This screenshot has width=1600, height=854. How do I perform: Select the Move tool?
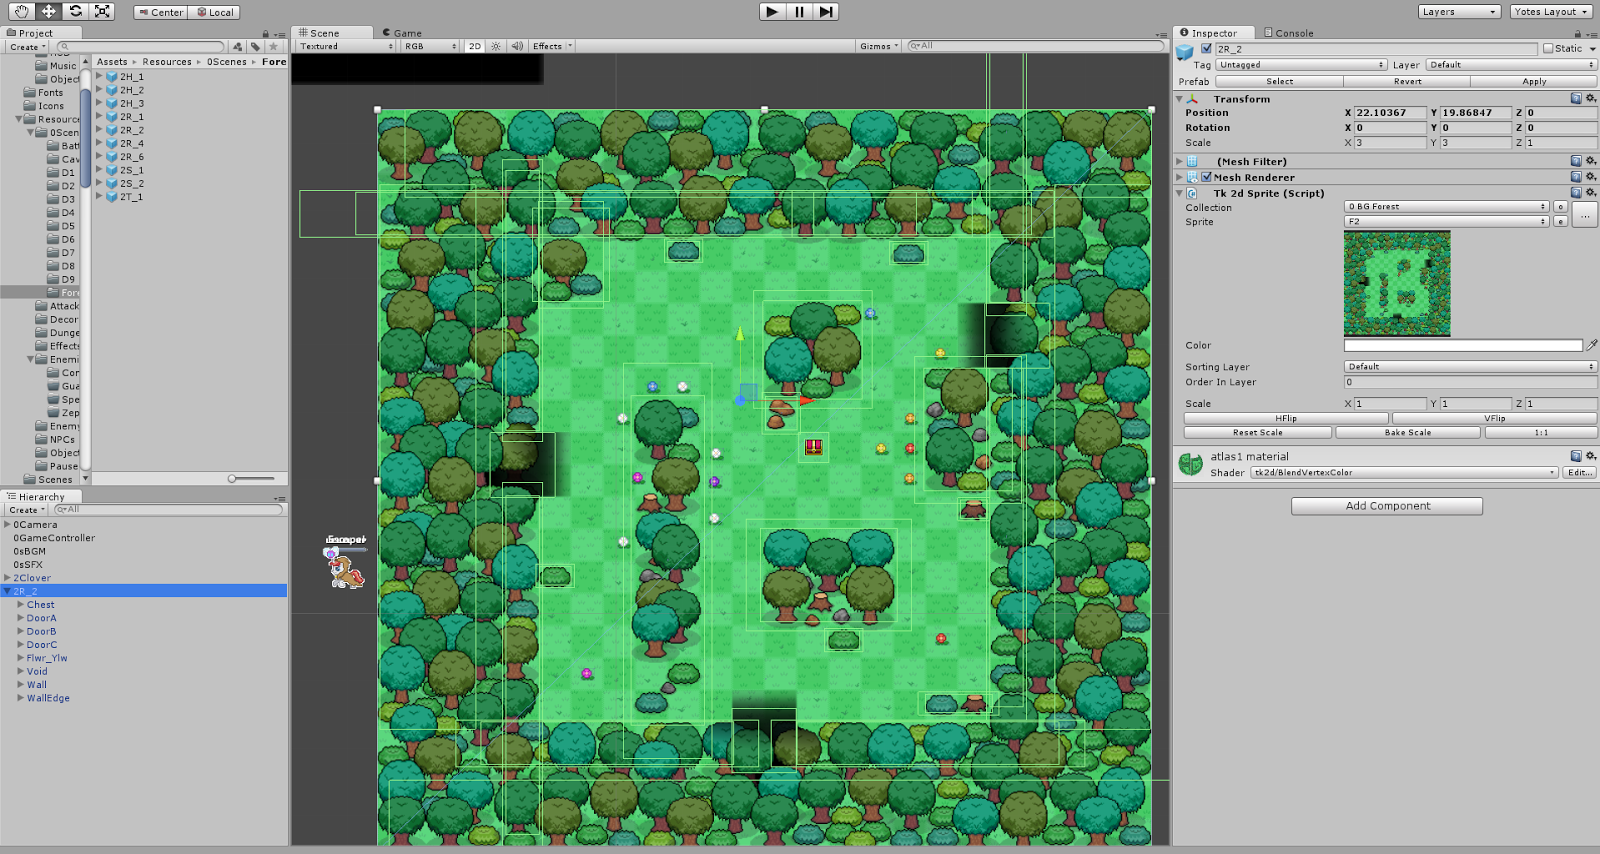point(48,11)
